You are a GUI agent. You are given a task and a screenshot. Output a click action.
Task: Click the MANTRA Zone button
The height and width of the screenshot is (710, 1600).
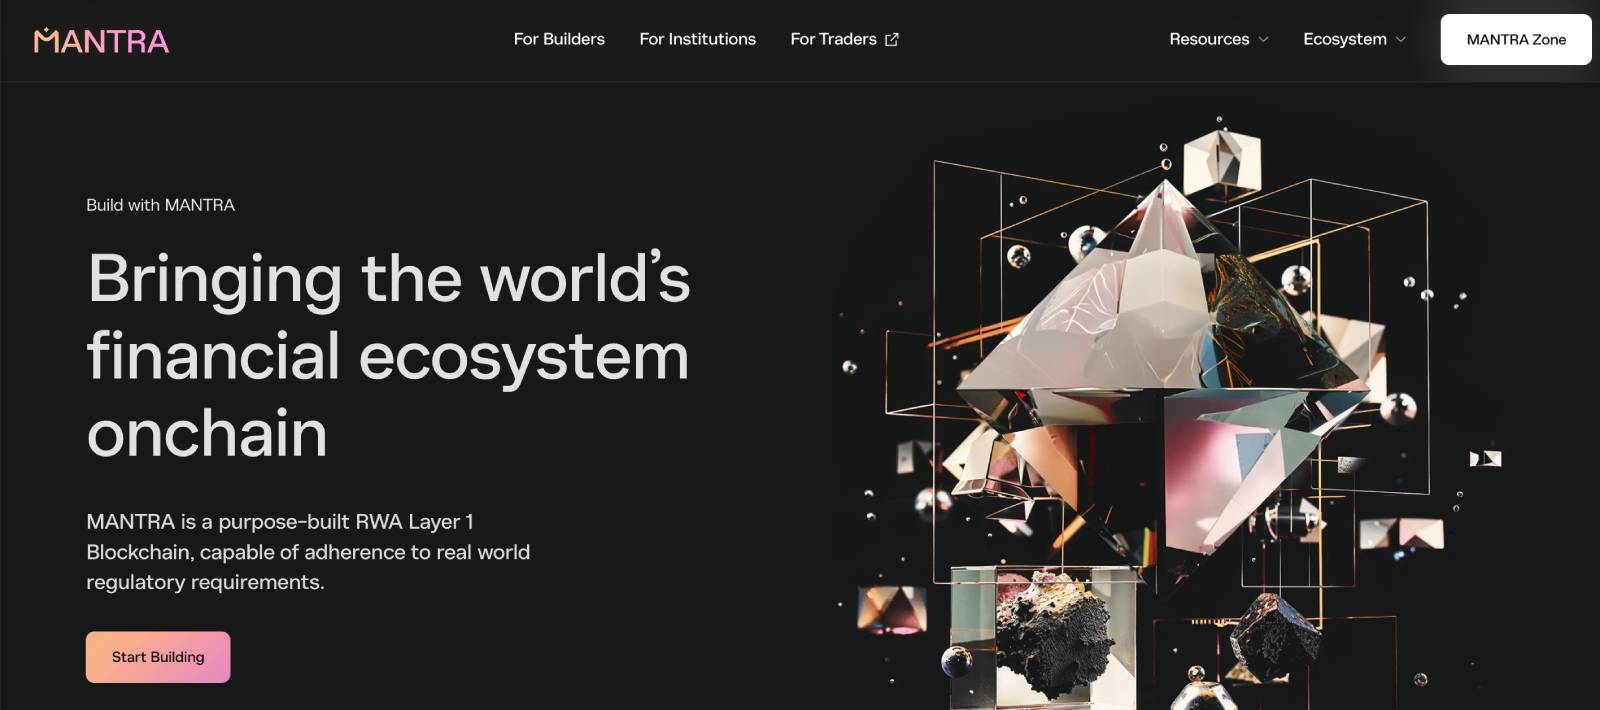click(1516, 40)
